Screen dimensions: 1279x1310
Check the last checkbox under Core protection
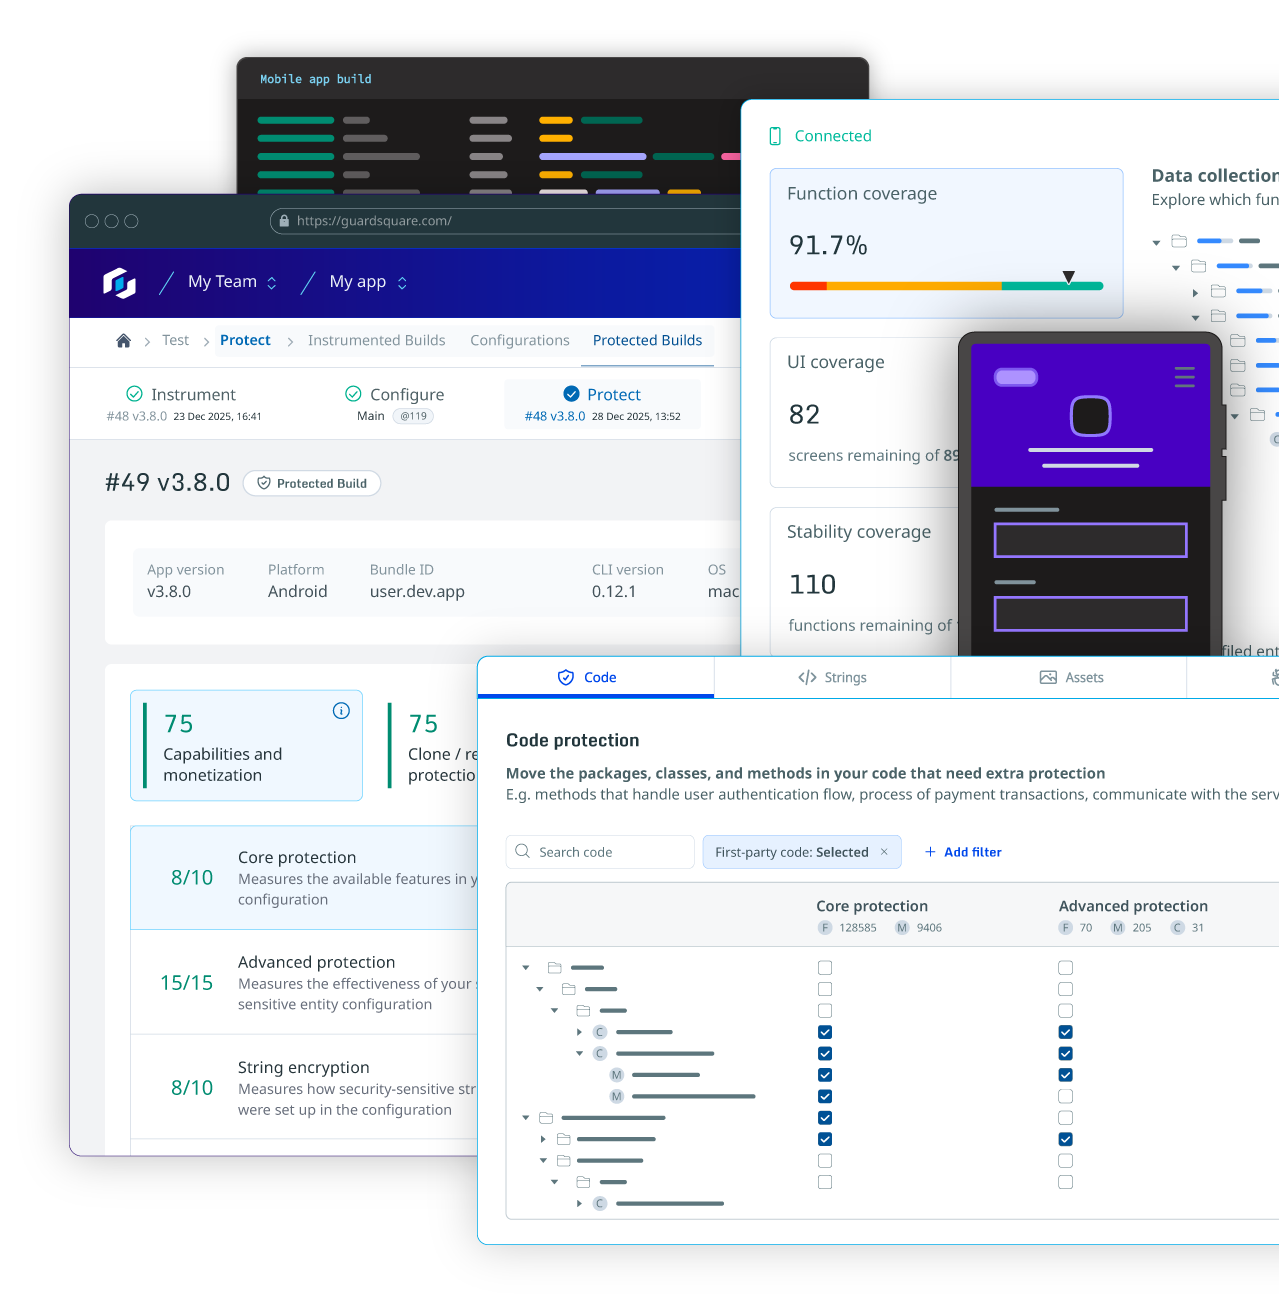point(824,1181)
